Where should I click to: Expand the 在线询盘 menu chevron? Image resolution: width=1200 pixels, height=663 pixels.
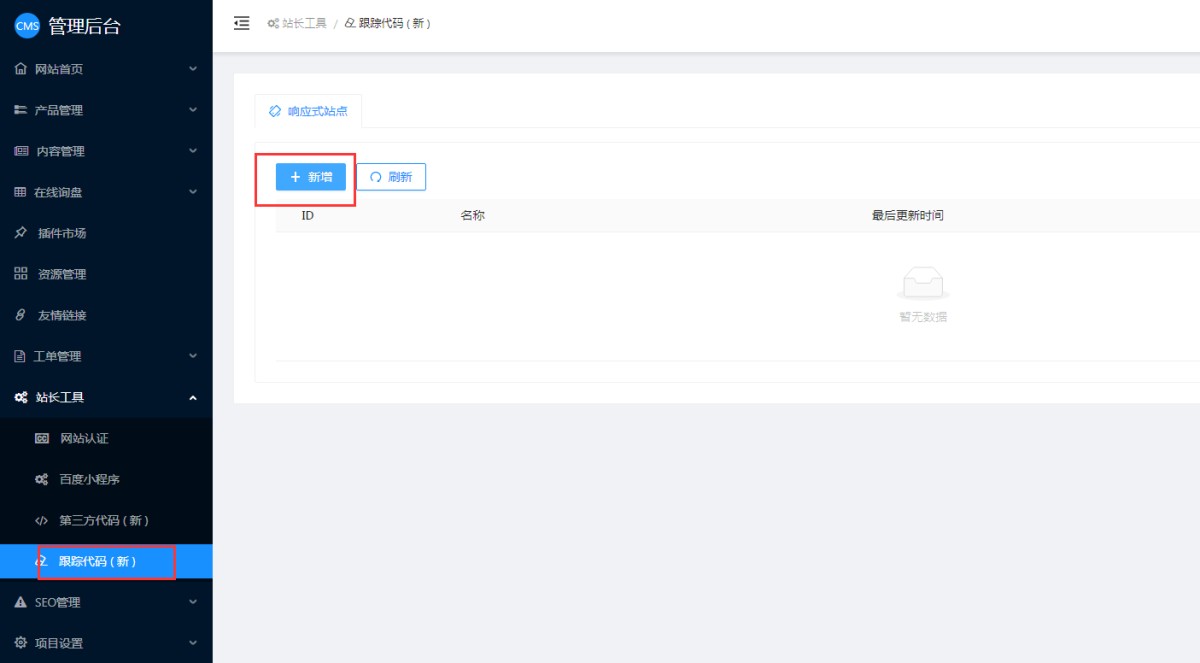193,192
